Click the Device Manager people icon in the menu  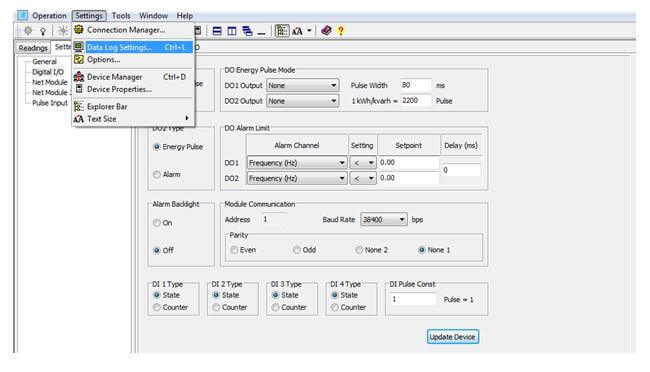coord(79,77)
